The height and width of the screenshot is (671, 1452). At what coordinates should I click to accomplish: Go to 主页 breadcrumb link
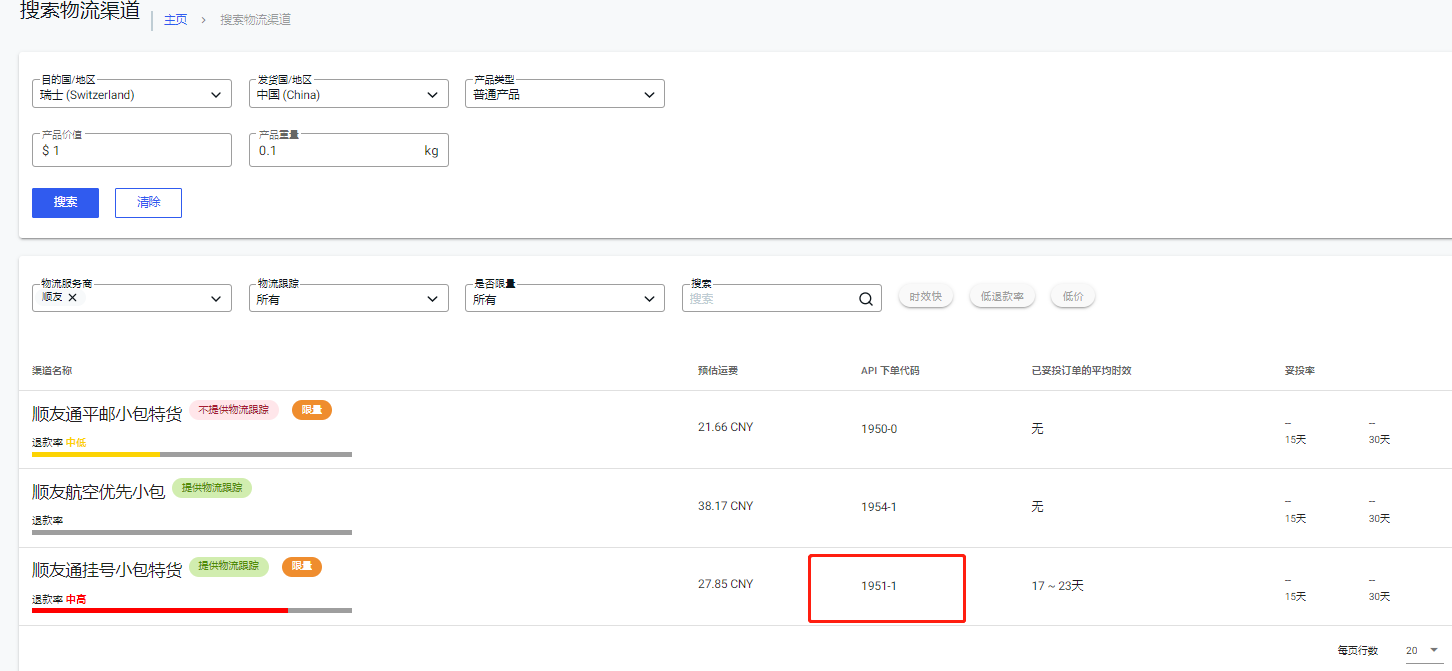176,19
